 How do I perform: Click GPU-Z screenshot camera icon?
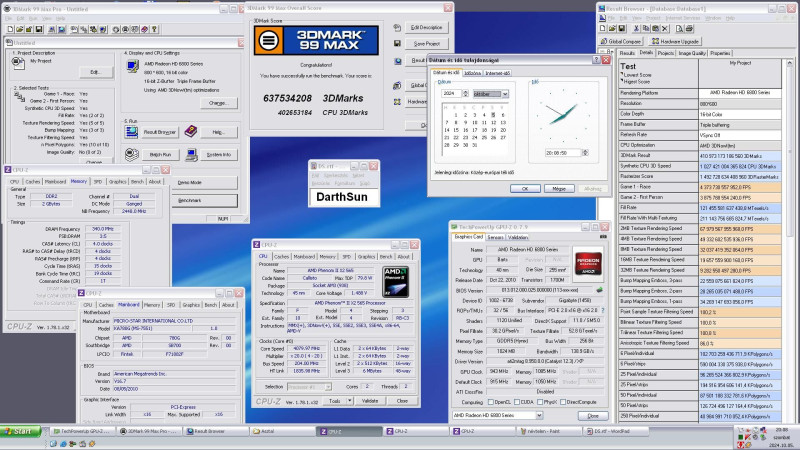pyautogui.click(x=604, y=237)
